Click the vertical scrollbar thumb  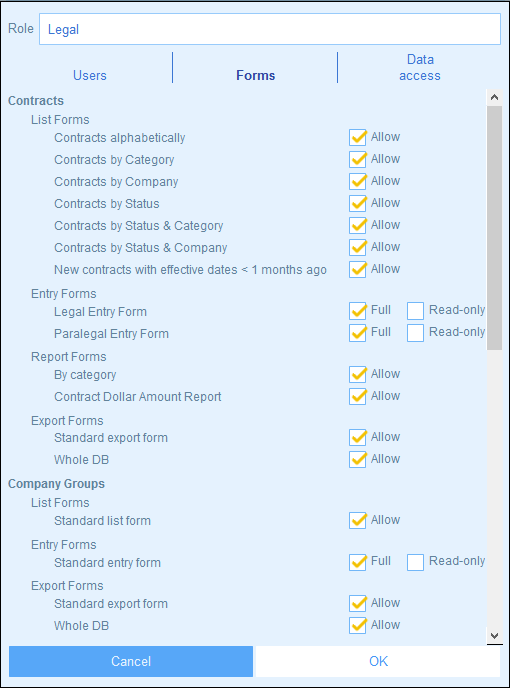click(x=495, y=228)
